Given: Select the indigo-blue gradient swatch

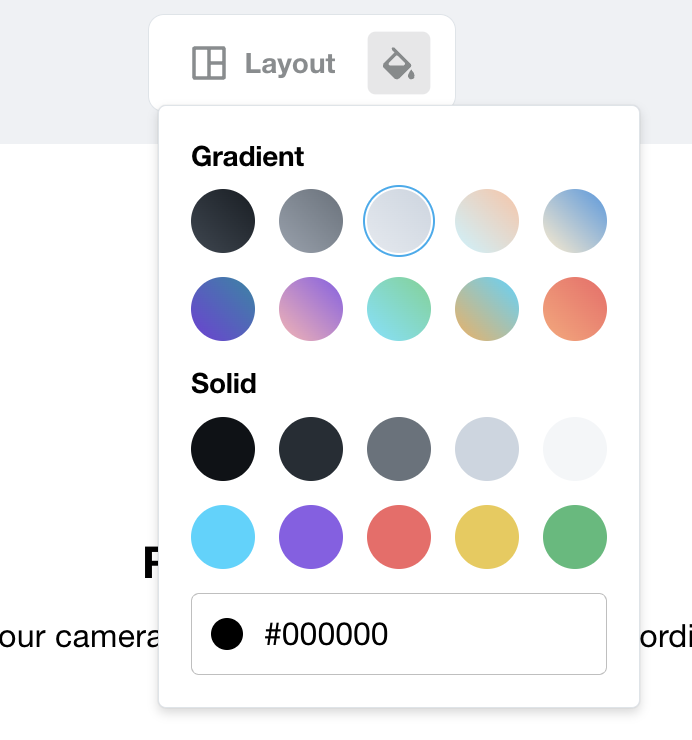Looking at the screenshot, I should (x=223, y=309).
